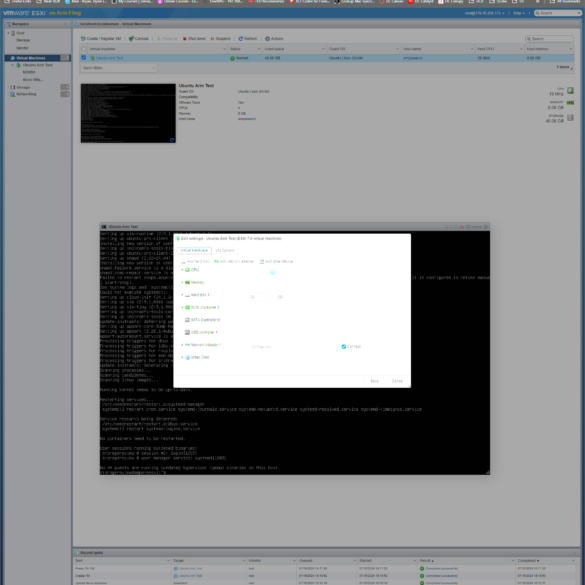Click the Refresh toolbar button
585x585 pixels.
pos(248,39)
